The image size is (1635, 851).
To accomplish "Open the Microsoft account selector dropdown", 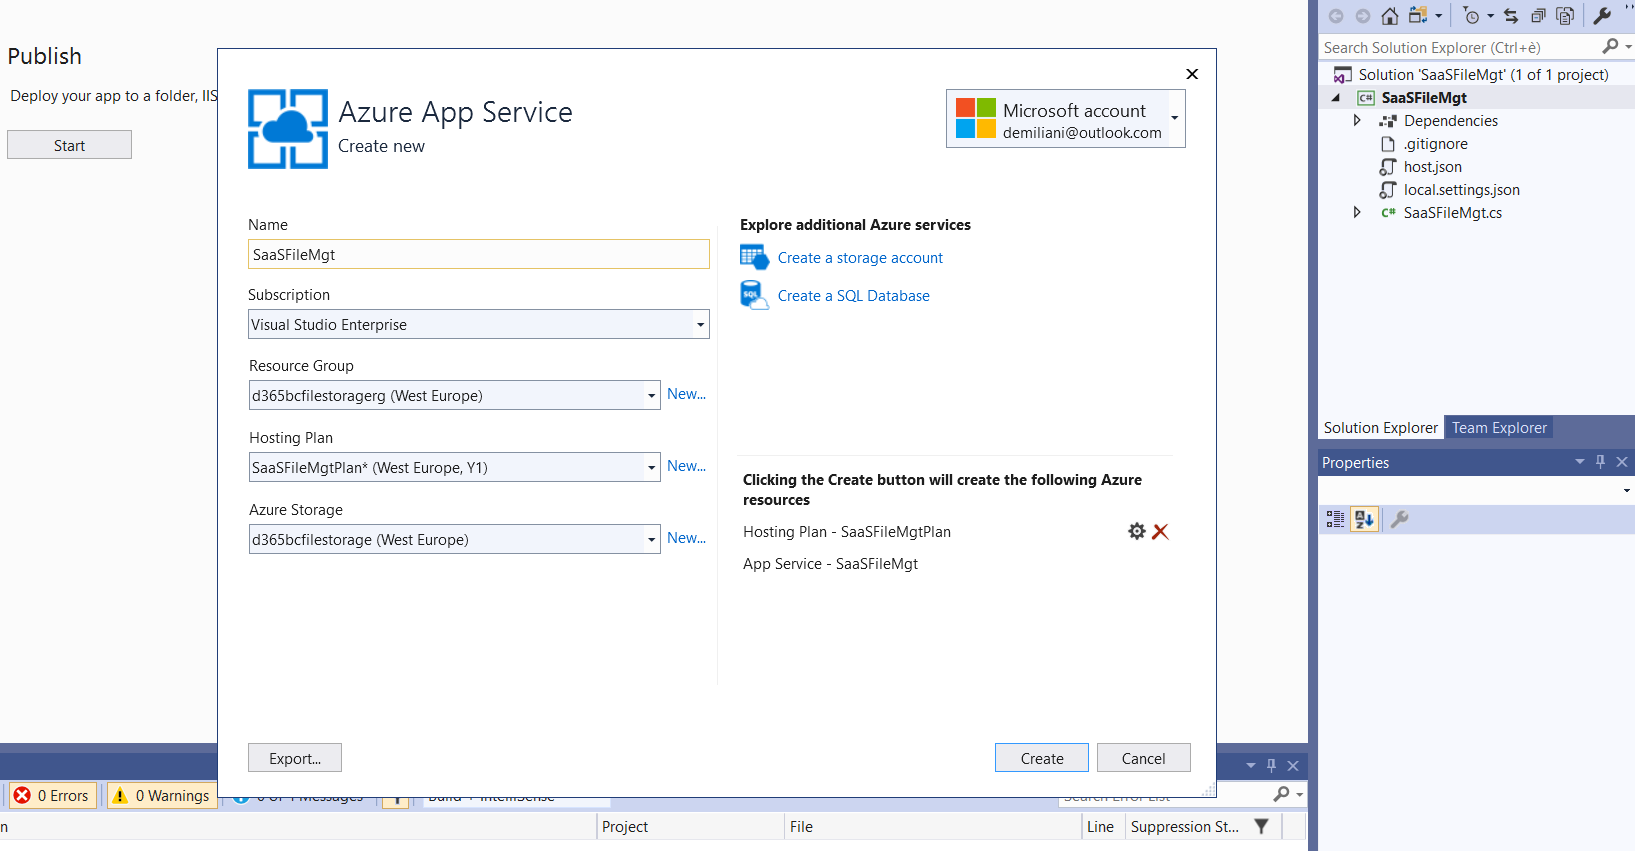I will [x=1174, y=118].
